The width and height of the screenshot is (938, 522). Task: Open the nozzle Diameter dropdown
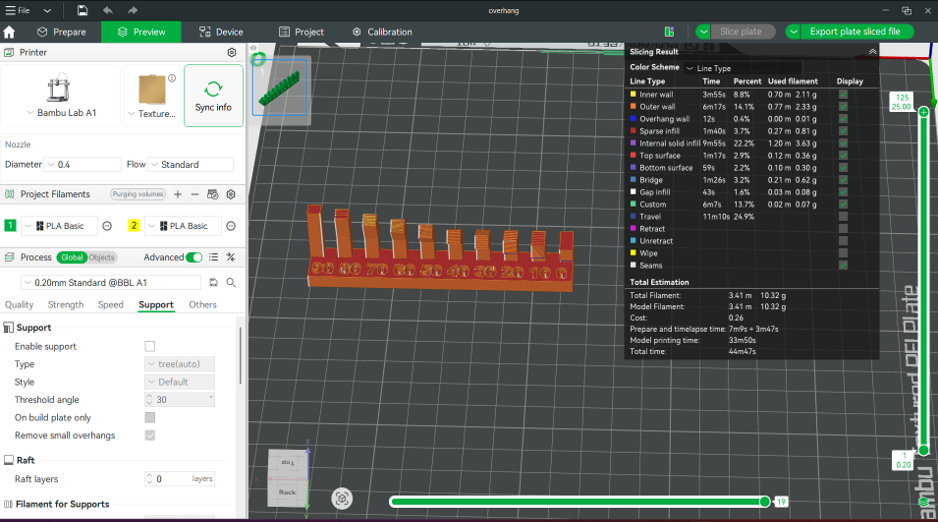pos(83,164)
